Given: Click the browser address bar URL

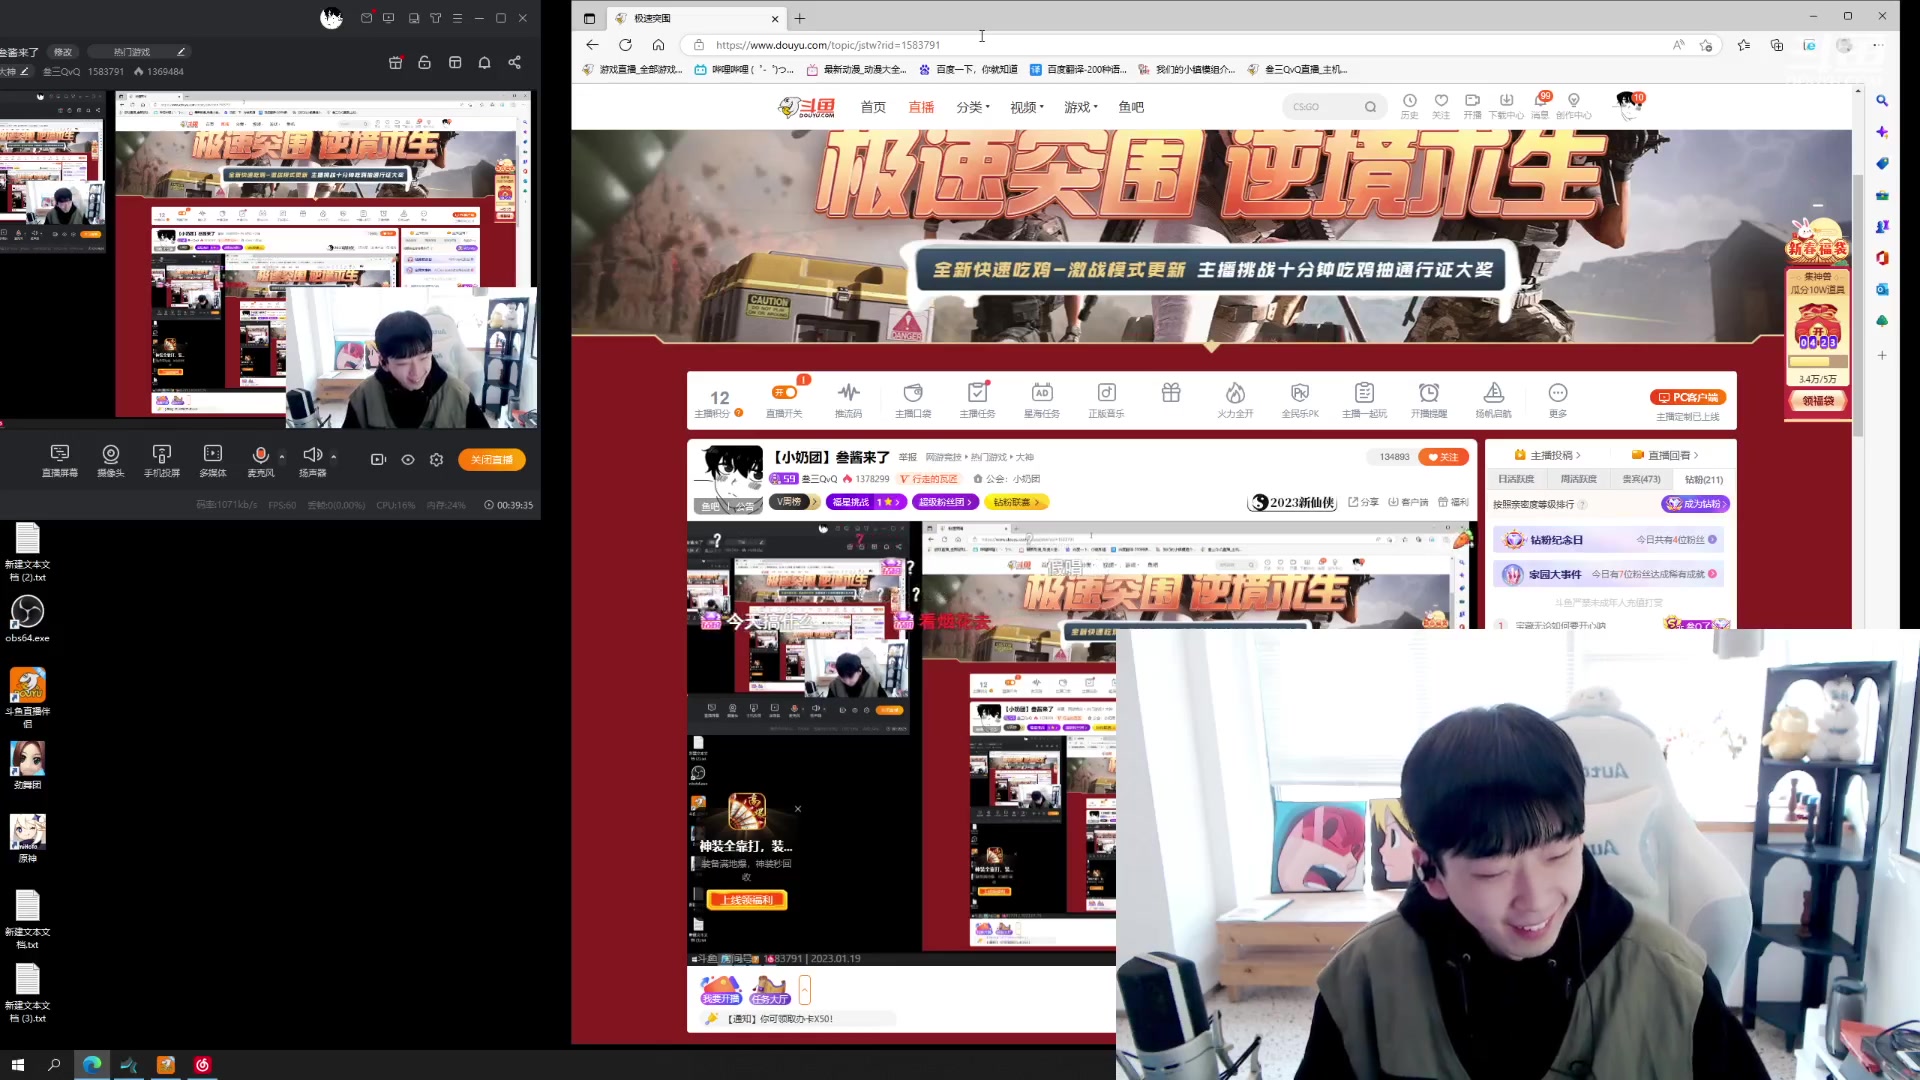Looking at the screenshot, I should (828, 45).
